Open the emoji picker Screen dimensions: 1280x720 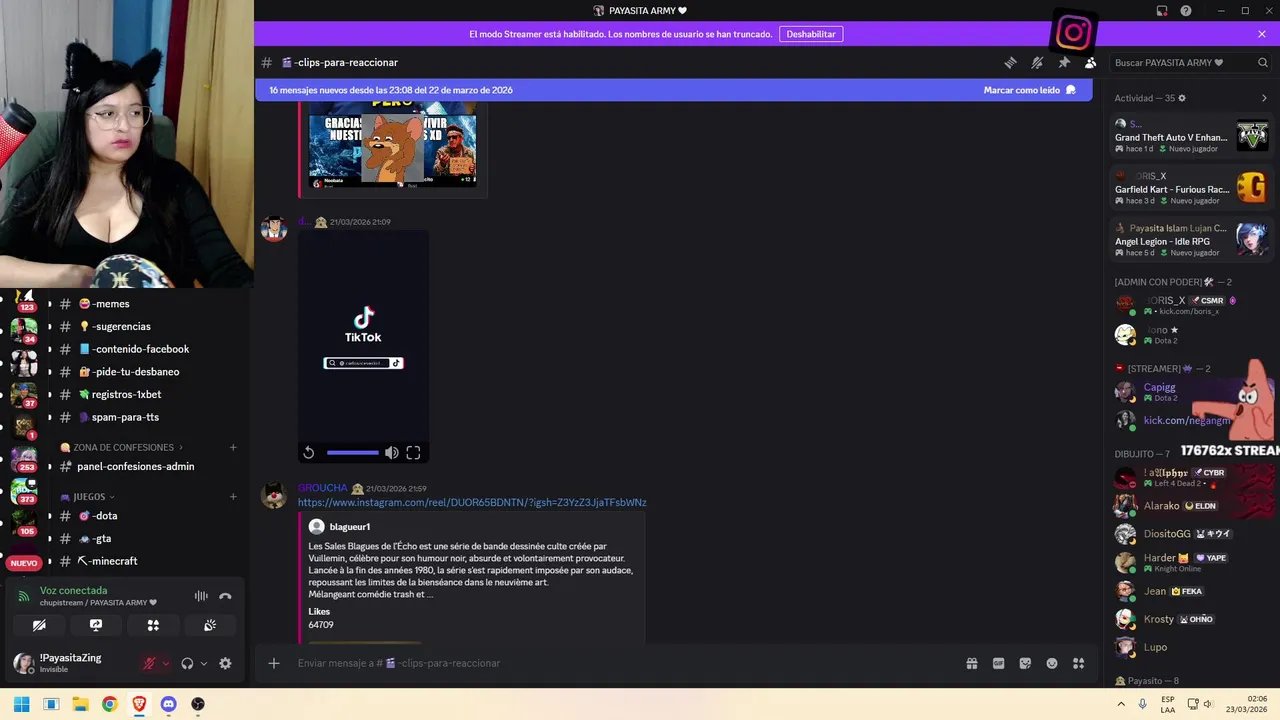[x=1052, y=663]
